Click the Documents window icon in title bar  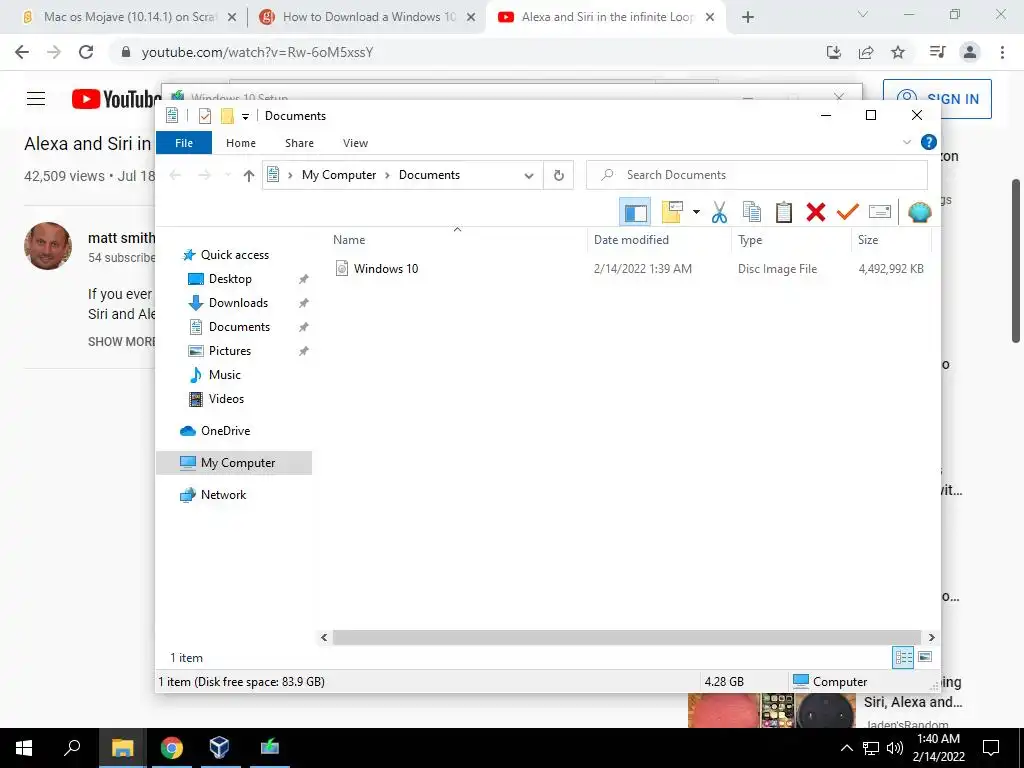pyautogui.click(x=172, y=116)
